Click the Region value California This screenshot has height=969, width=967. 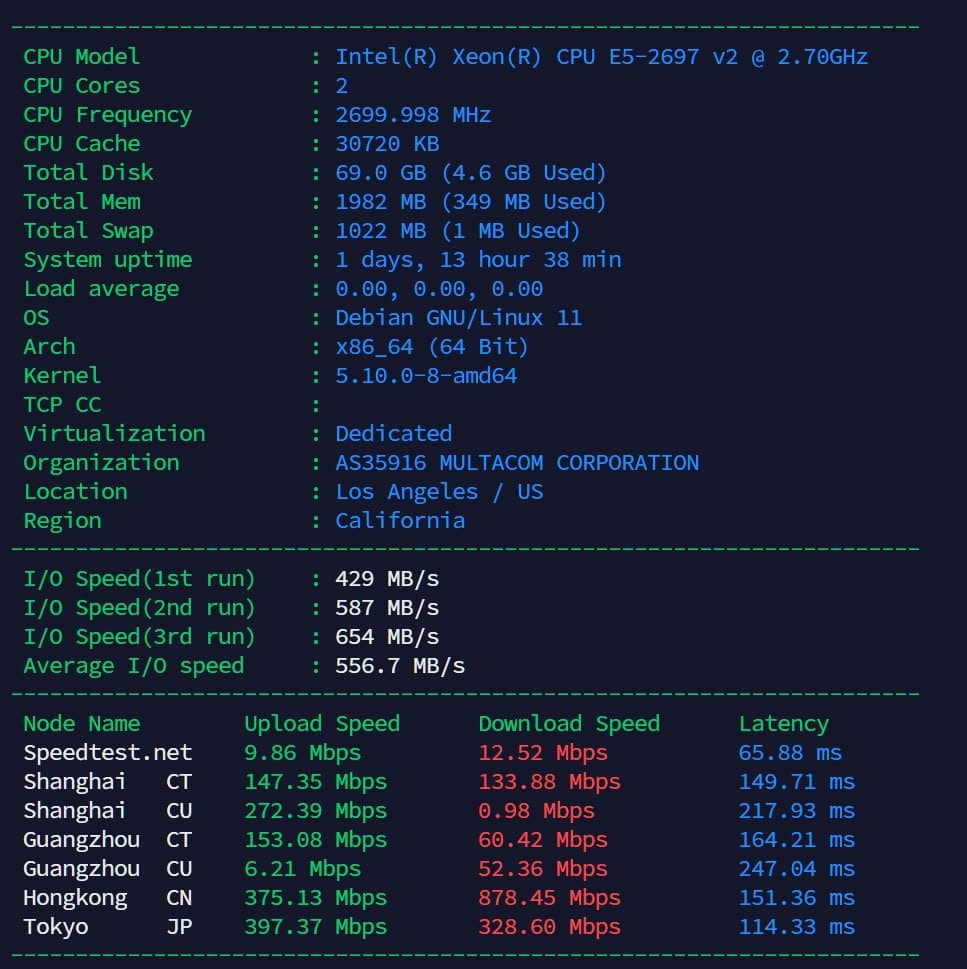(400, 521)
